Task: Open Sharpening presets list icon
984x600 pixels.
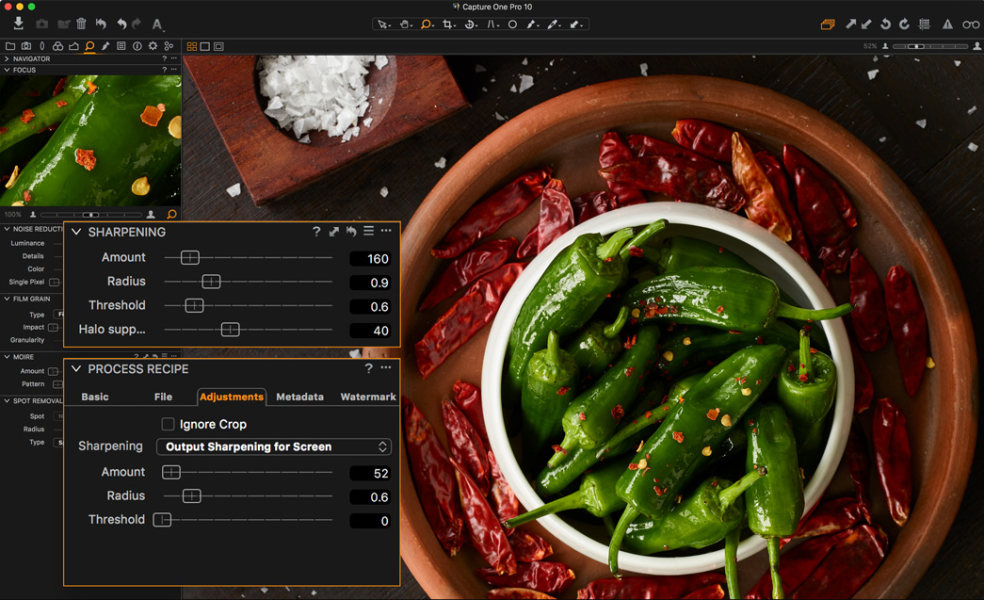Action: coord(368,231)
